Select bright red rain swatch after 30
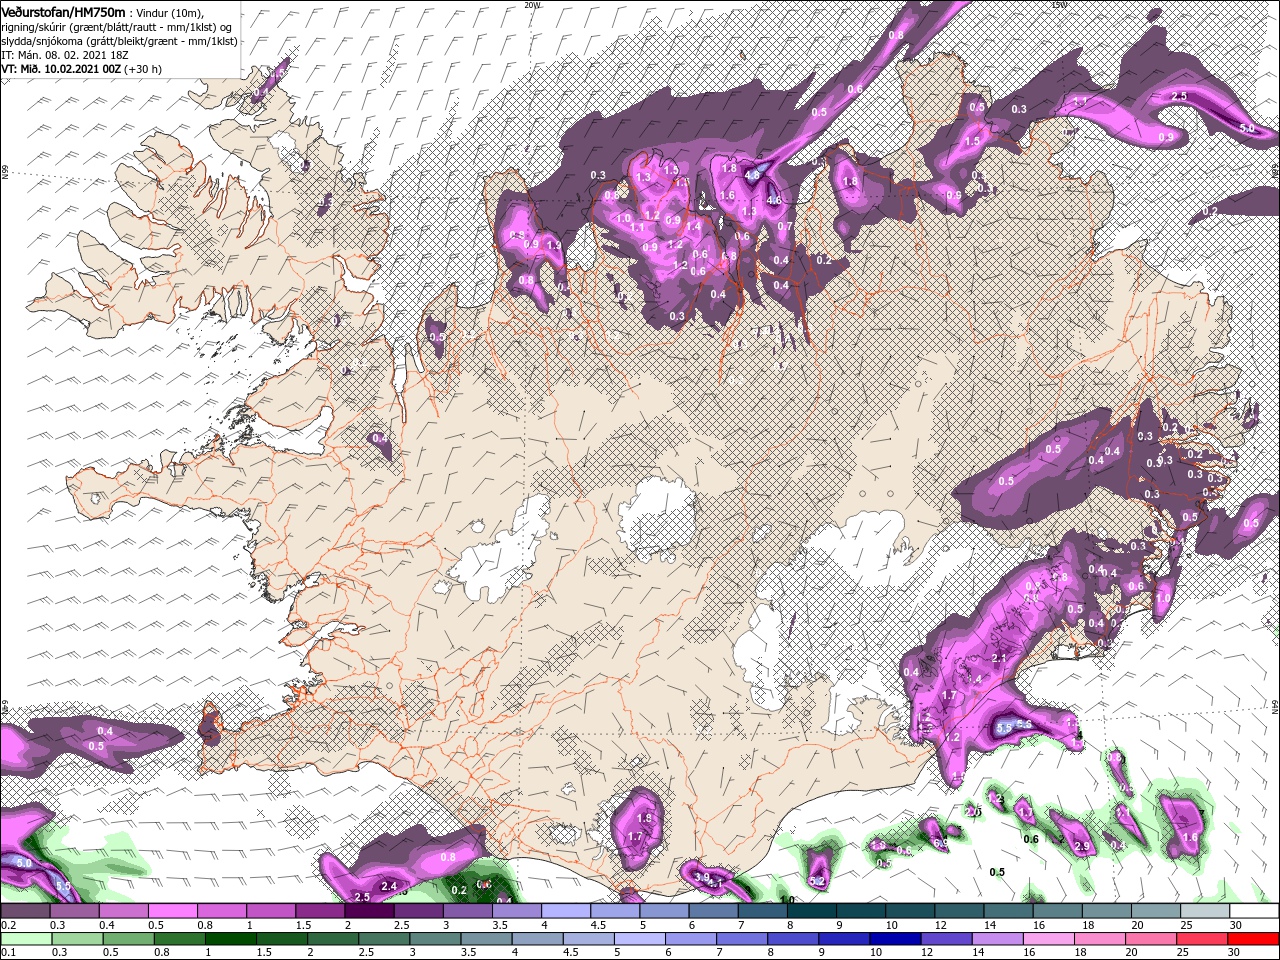 1255,939
